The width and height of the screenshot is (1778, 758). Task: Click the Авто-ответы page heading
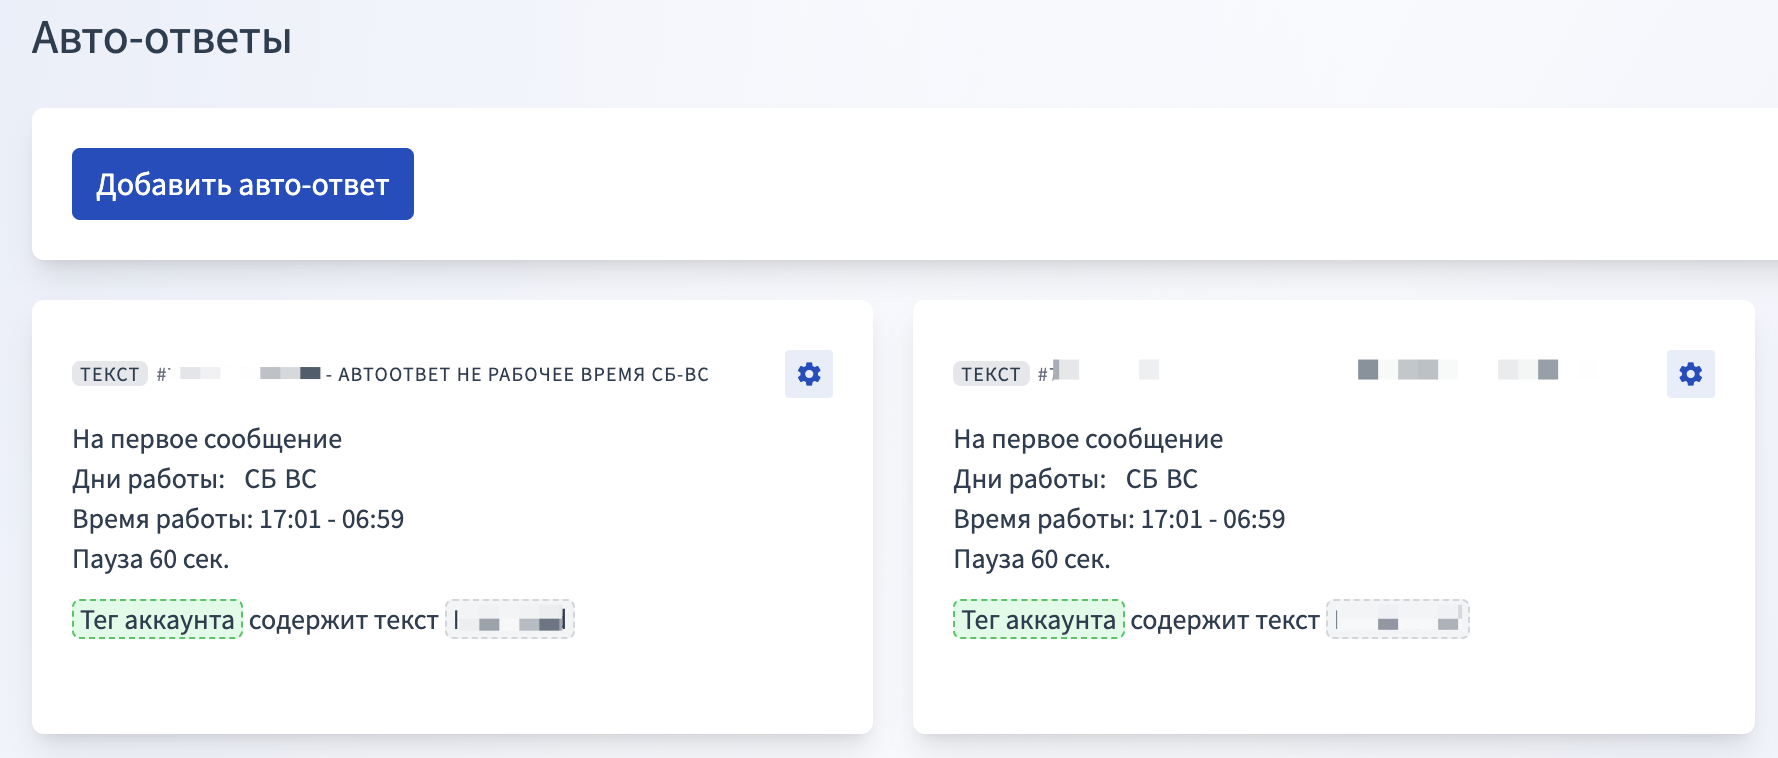(162, 39)
